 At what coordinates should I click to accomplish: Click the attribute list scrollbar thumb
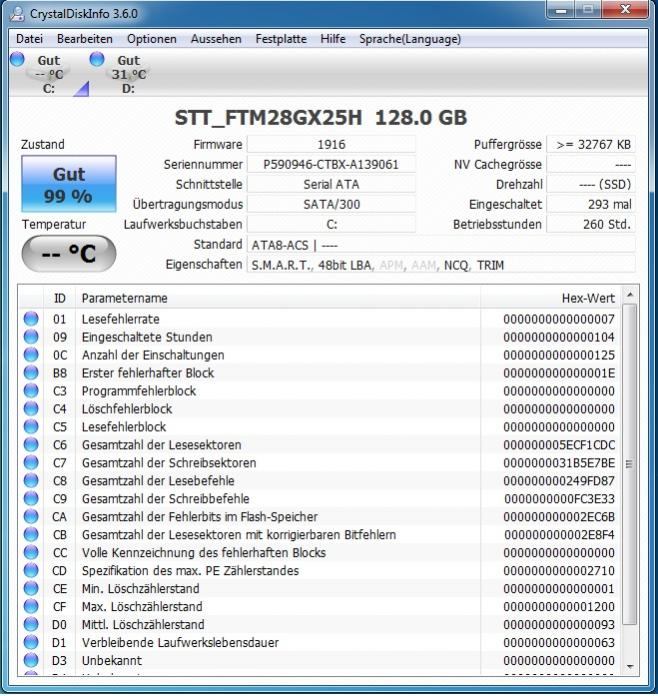[x=630, y=464]
